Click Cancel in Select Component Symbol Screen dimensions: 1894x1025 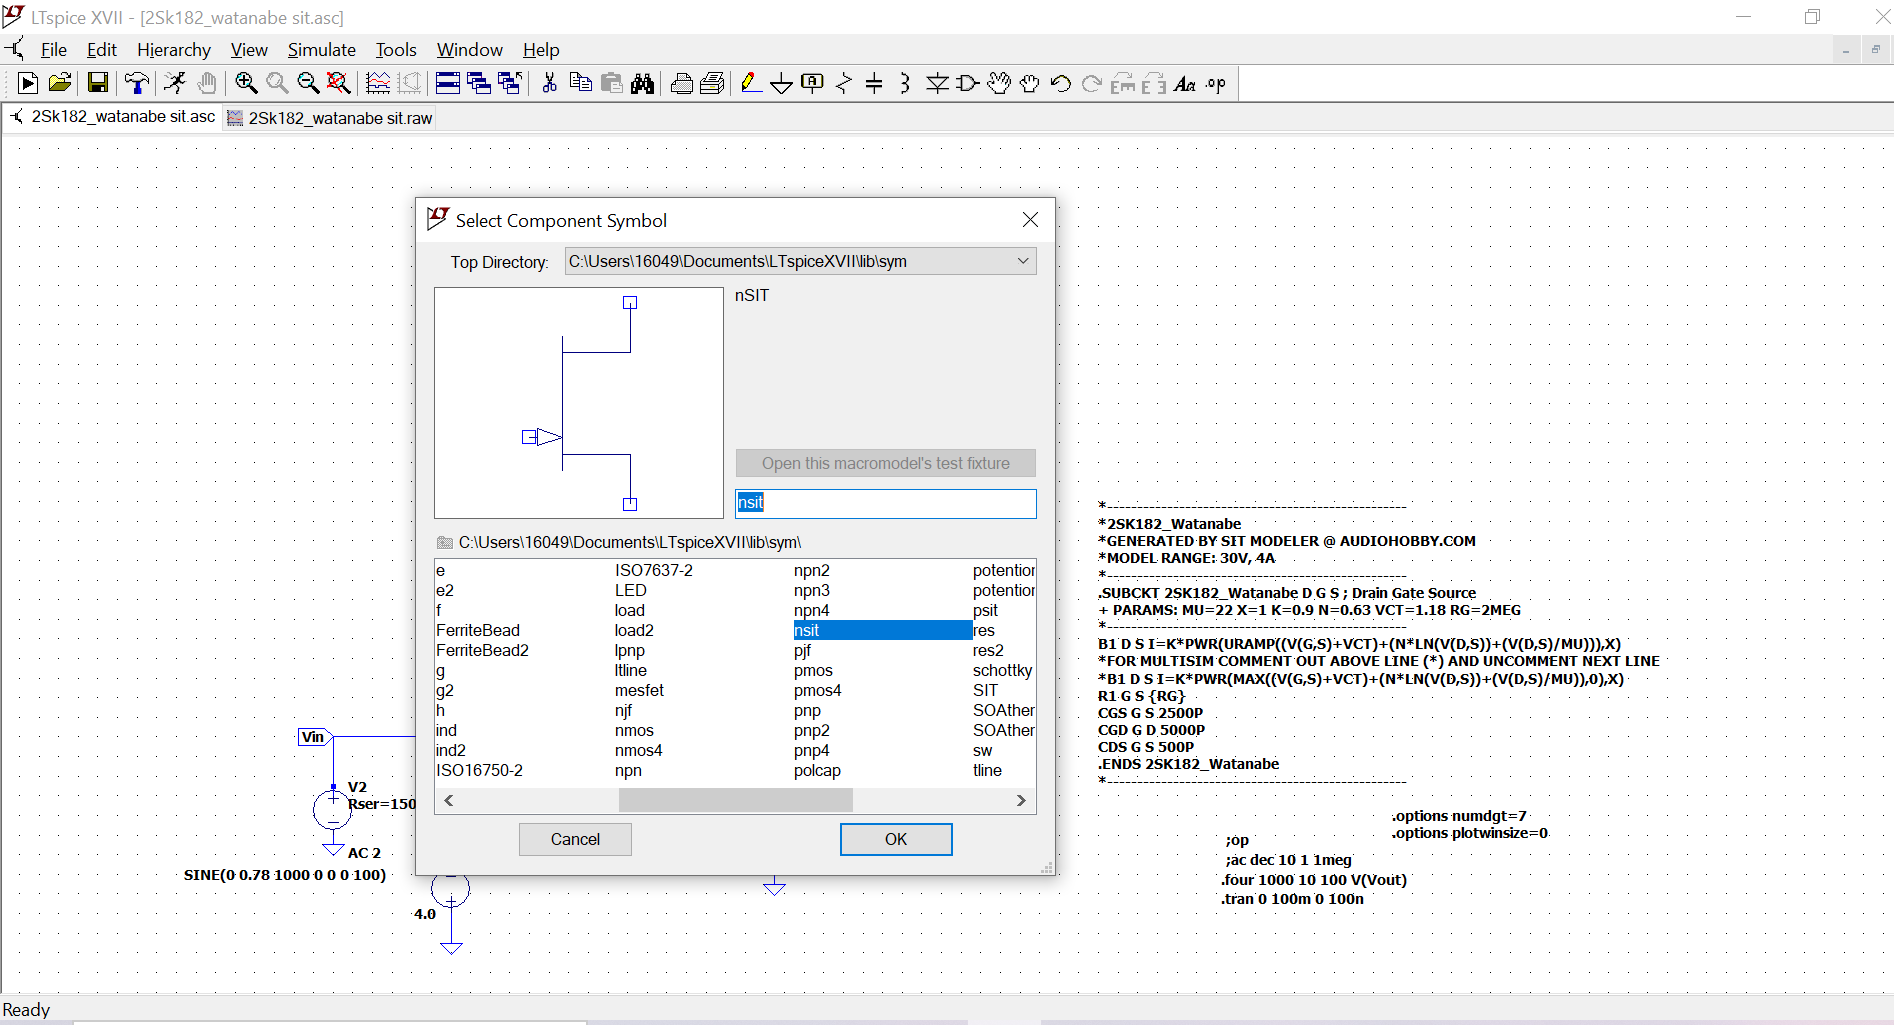click(x=575, y=839)
